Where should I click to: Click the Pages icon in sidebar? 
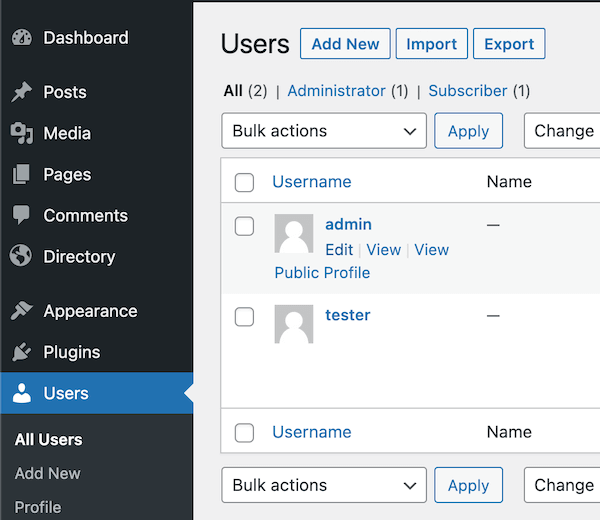[x=21, y=174]
